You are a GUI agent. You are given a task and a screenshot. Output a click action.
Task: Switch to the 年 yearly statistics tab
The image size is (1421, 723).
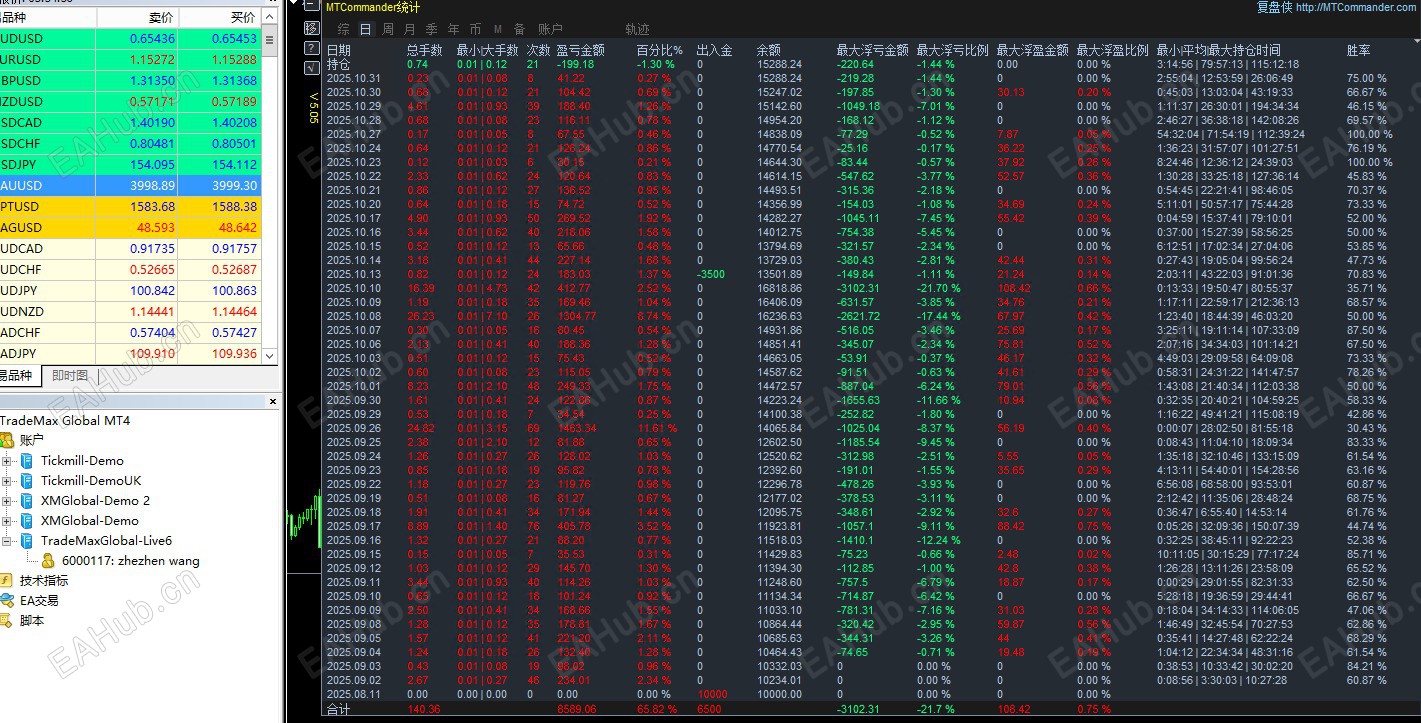point(454,30)
